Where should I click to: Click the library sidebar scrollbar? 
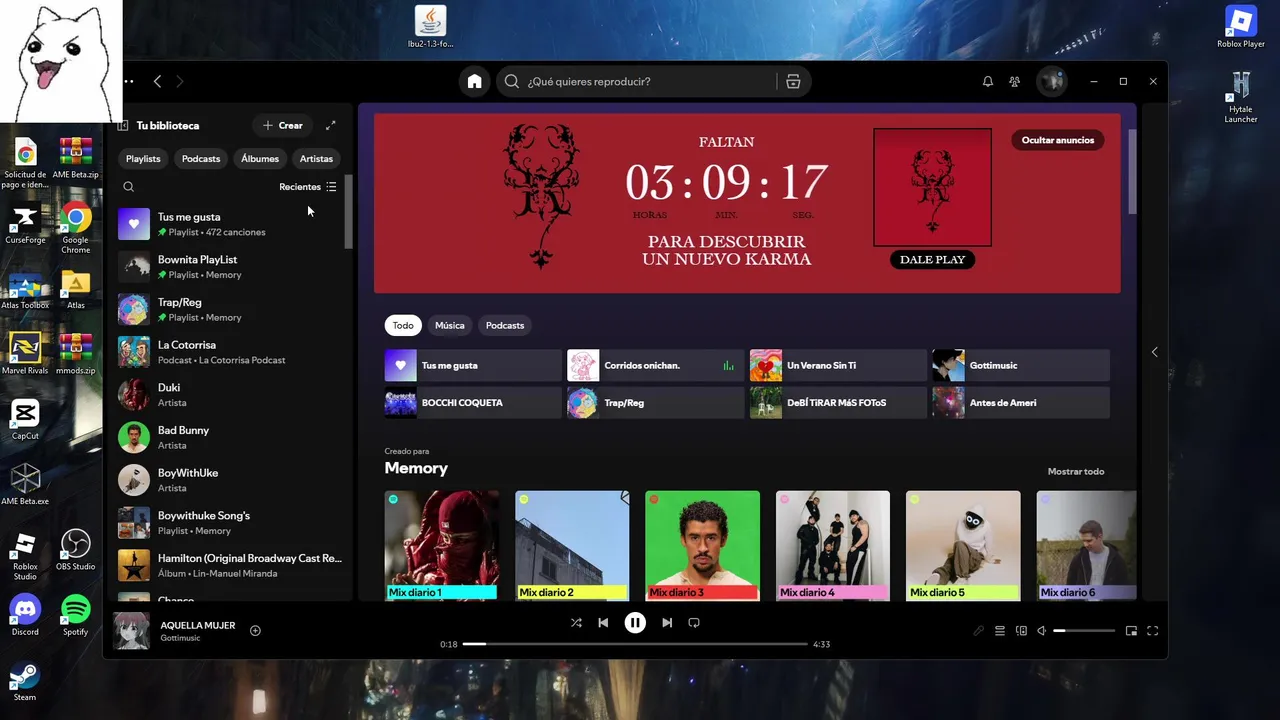[x=348, y=212]
